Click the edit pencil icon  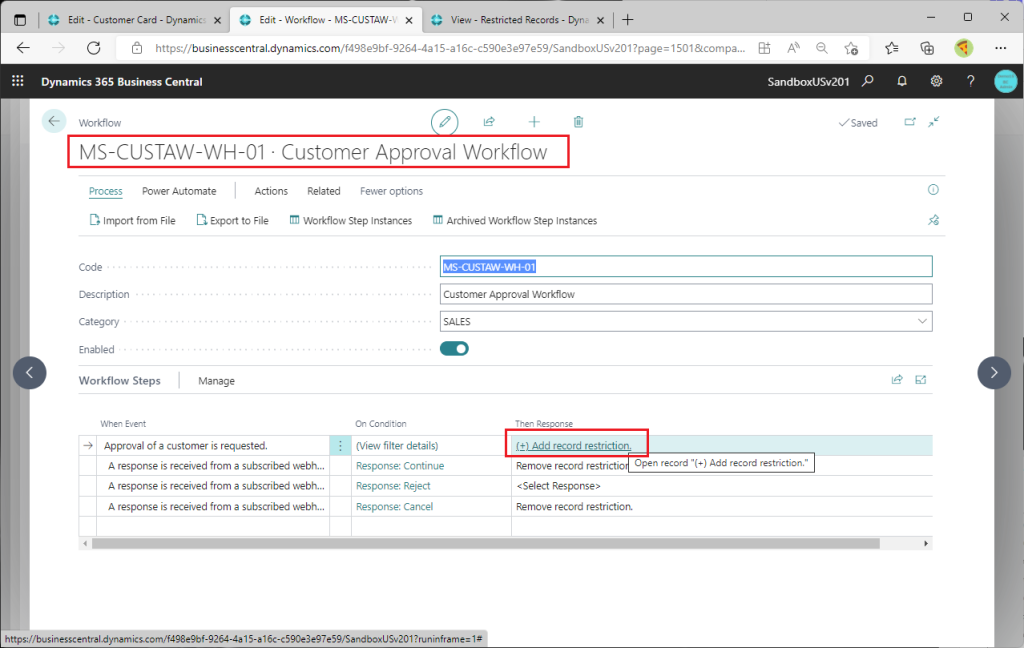[445, 122]
